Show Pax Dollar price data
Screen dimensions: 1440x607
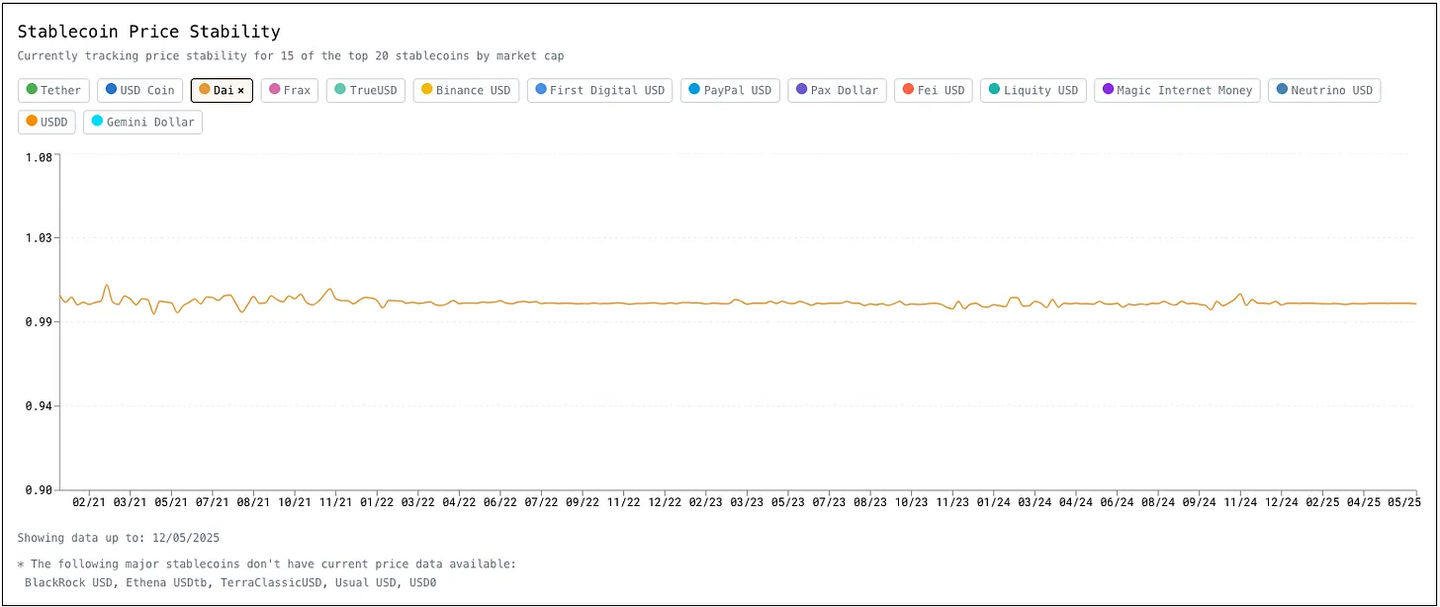[836, 90]
